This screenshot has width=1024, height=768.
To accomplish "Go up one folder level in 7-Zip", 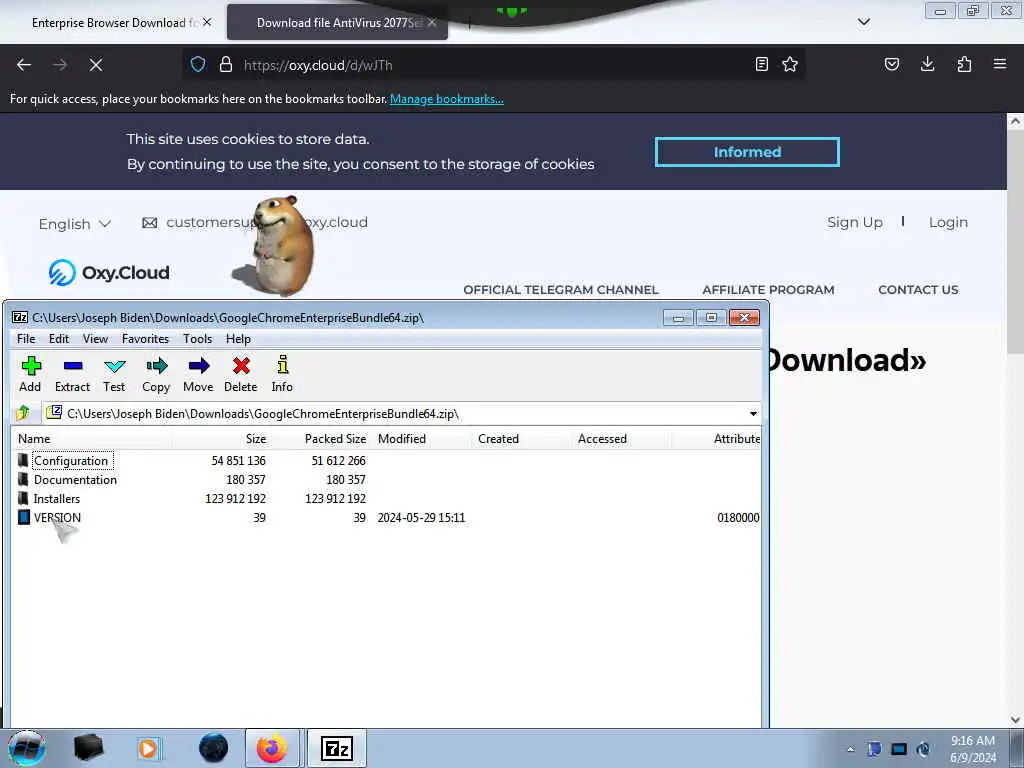I will coord(24,413).
